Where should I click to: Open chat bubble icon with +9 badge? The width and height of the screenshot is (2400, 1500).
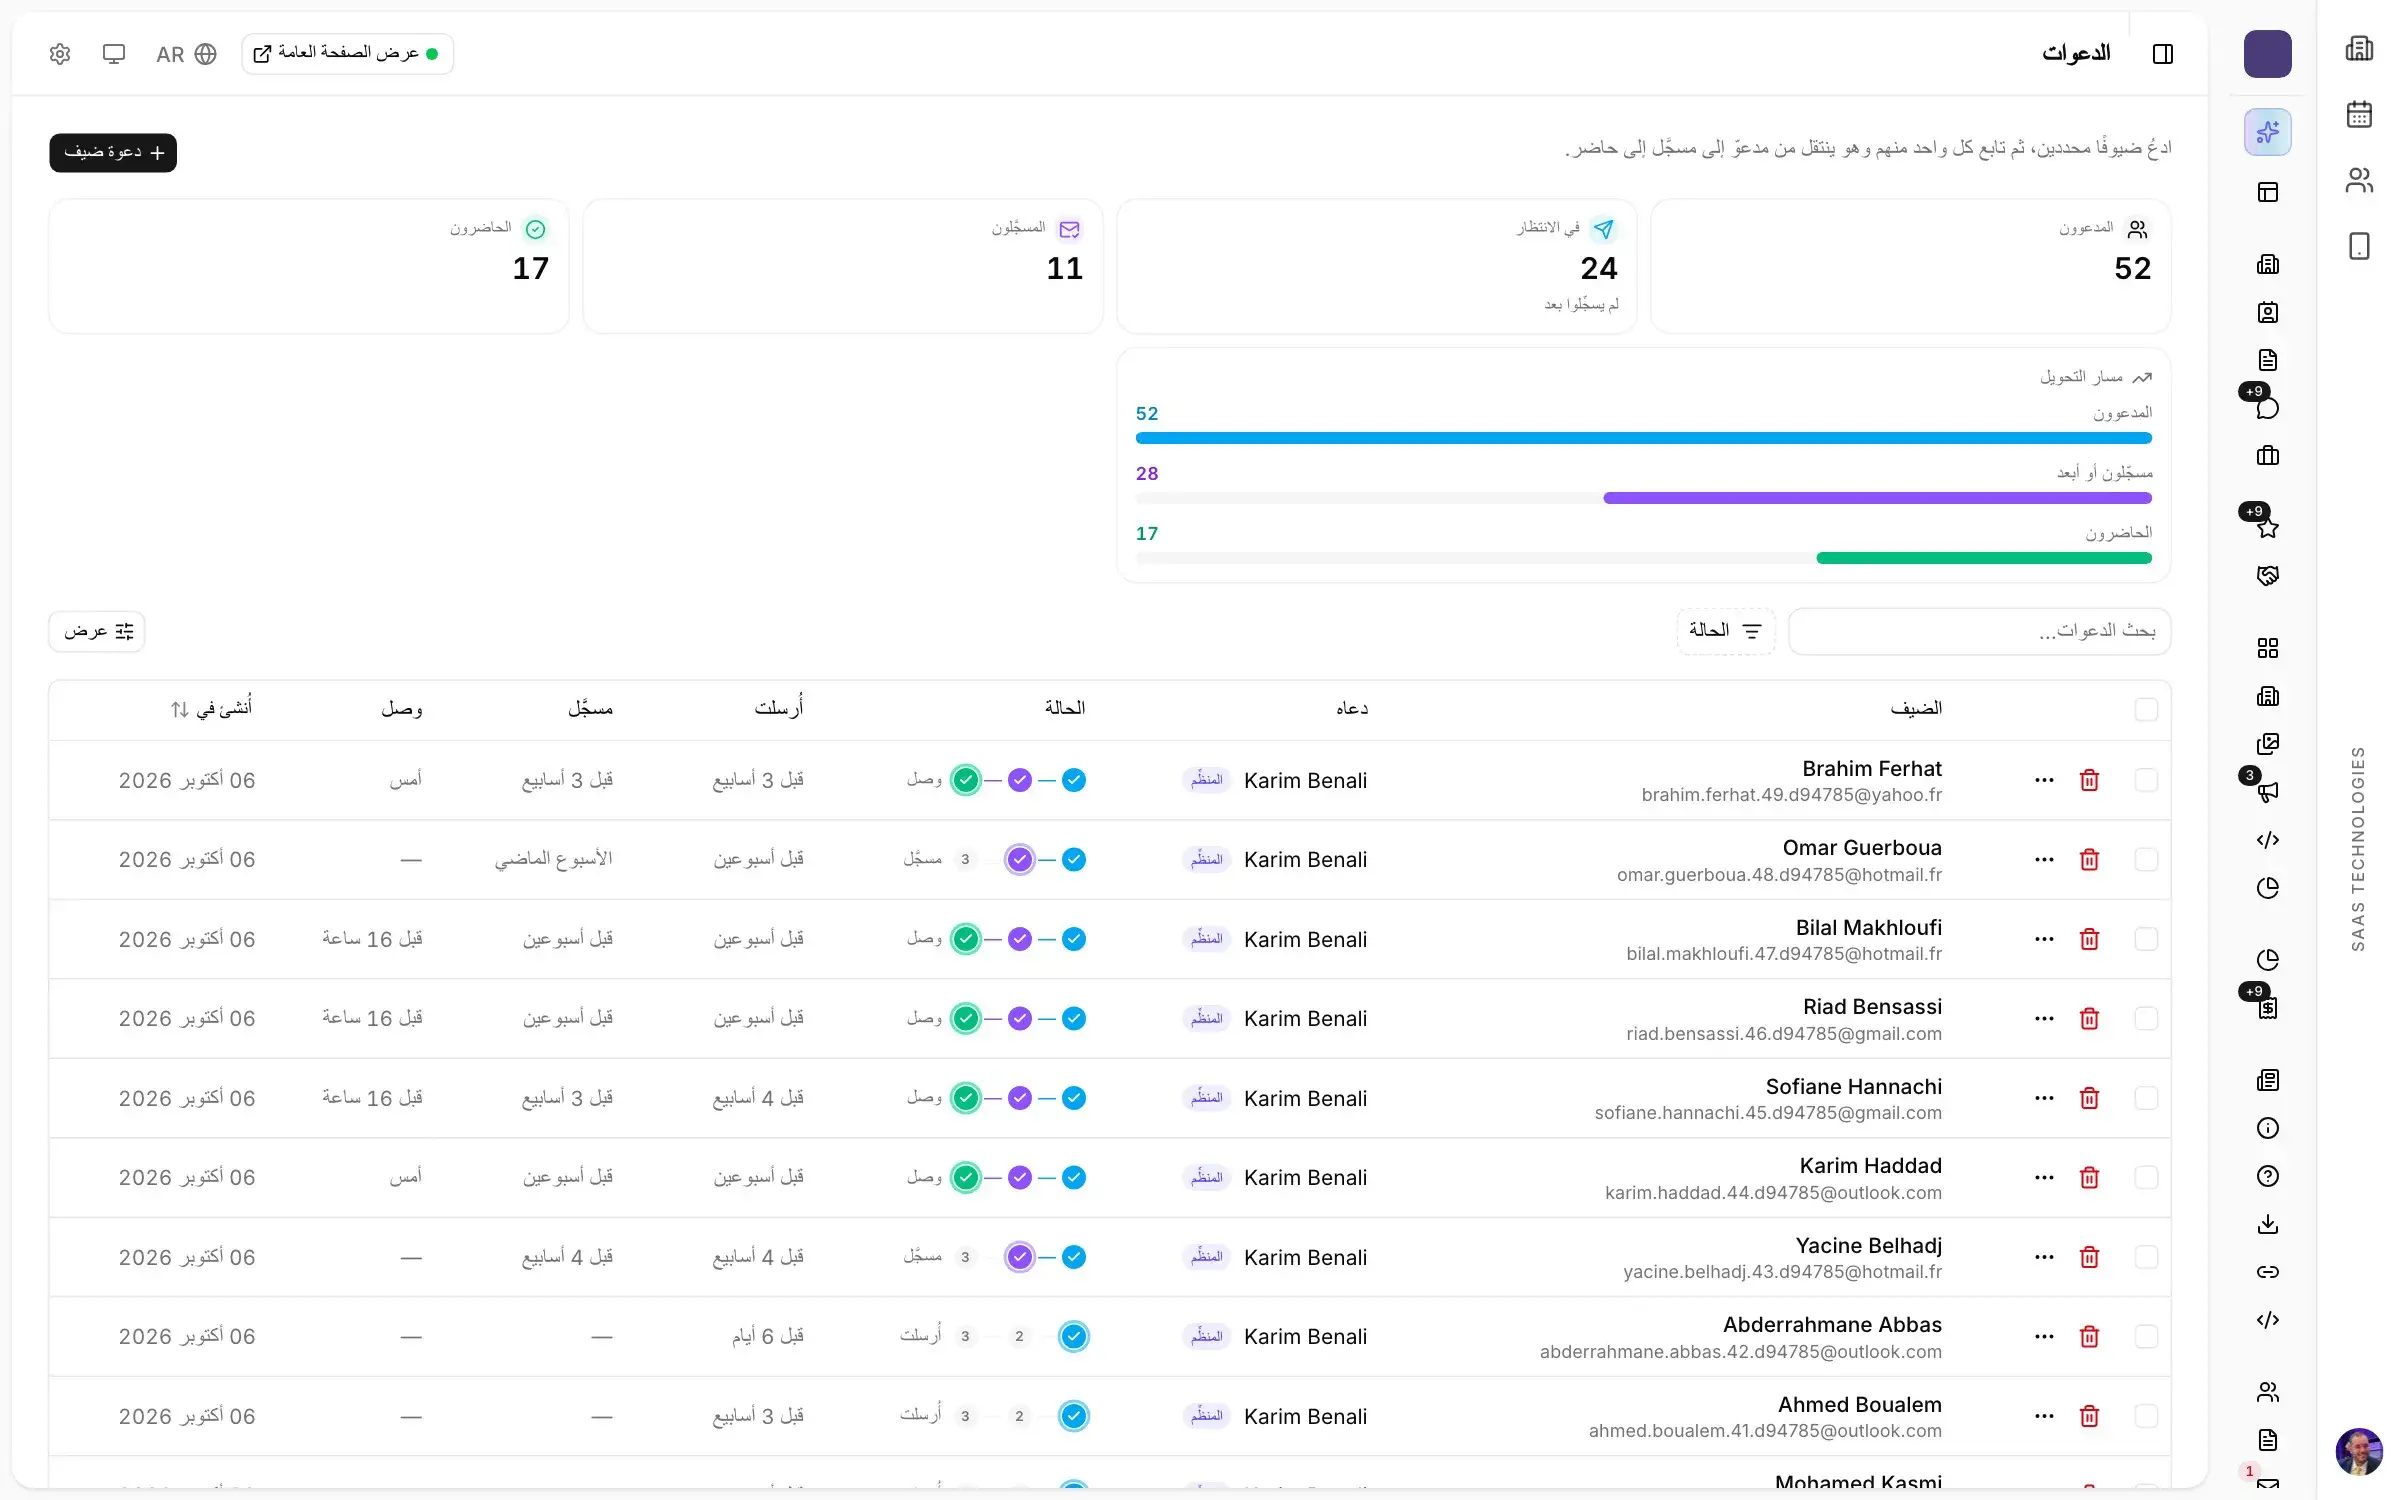click(x=2267, y=408)
